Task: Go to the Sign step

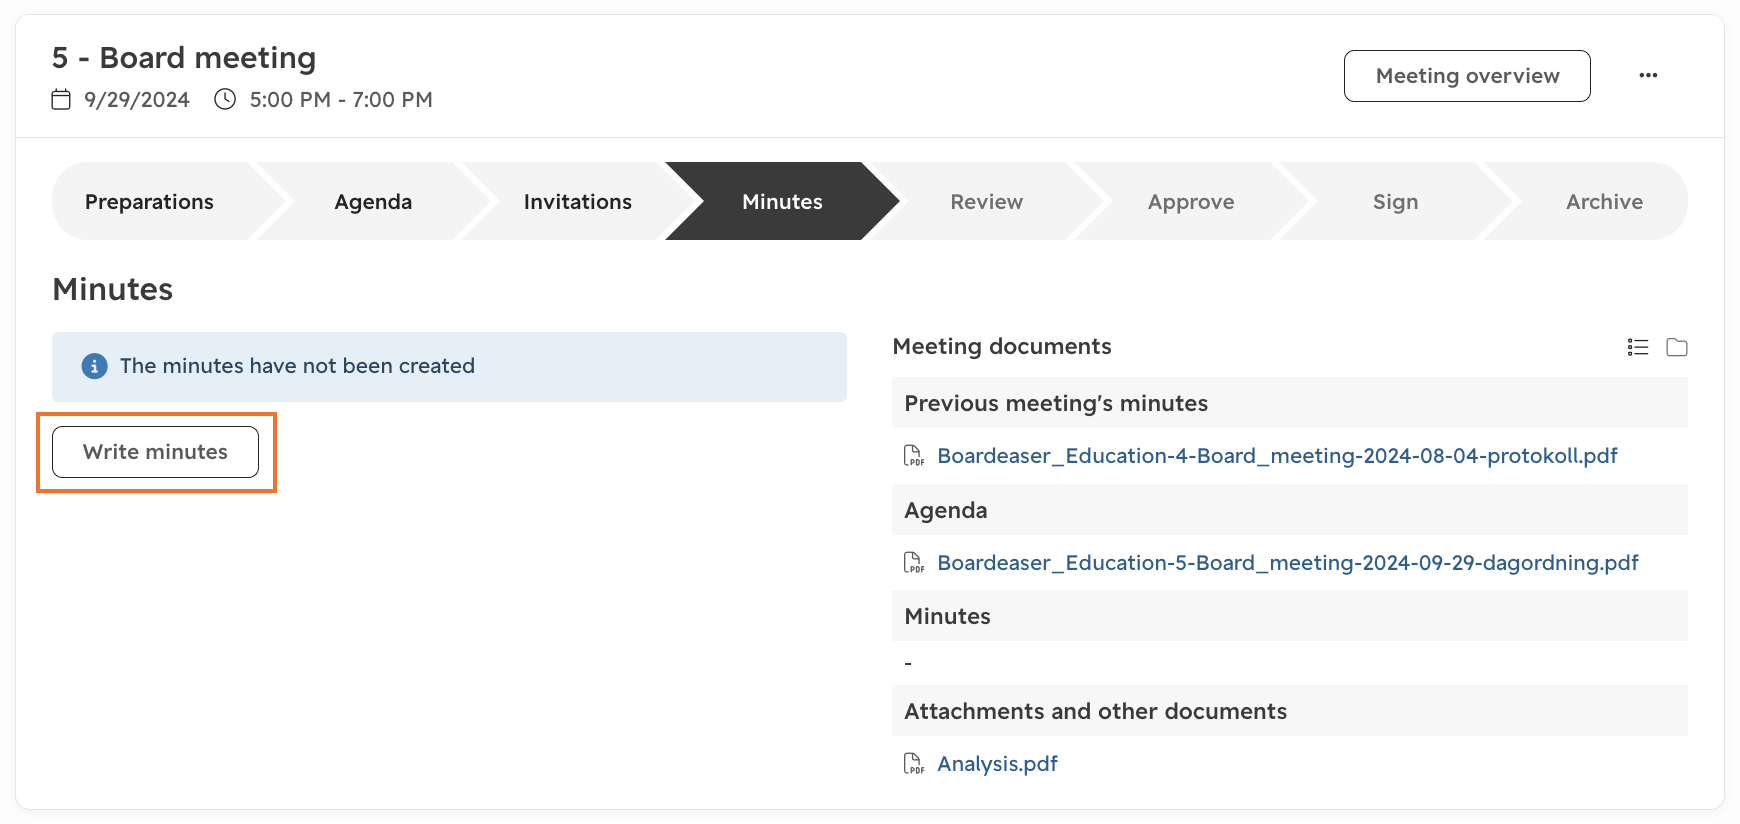Action: click(1395, 201)
